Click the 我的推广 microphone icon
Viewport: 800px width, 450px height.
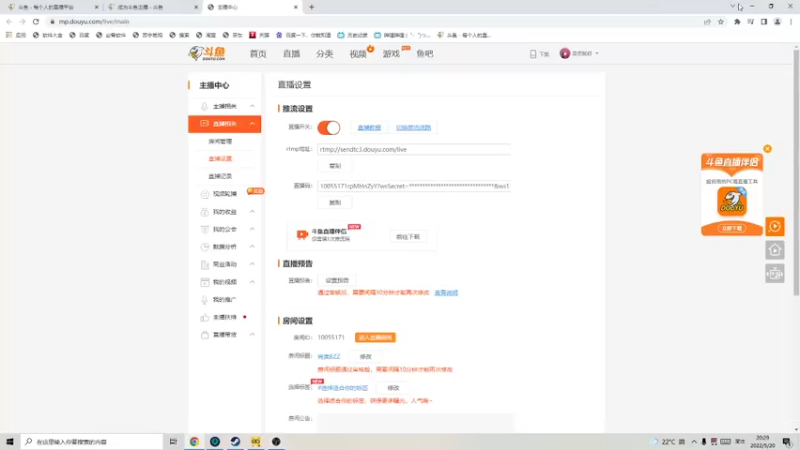(205, 299)
